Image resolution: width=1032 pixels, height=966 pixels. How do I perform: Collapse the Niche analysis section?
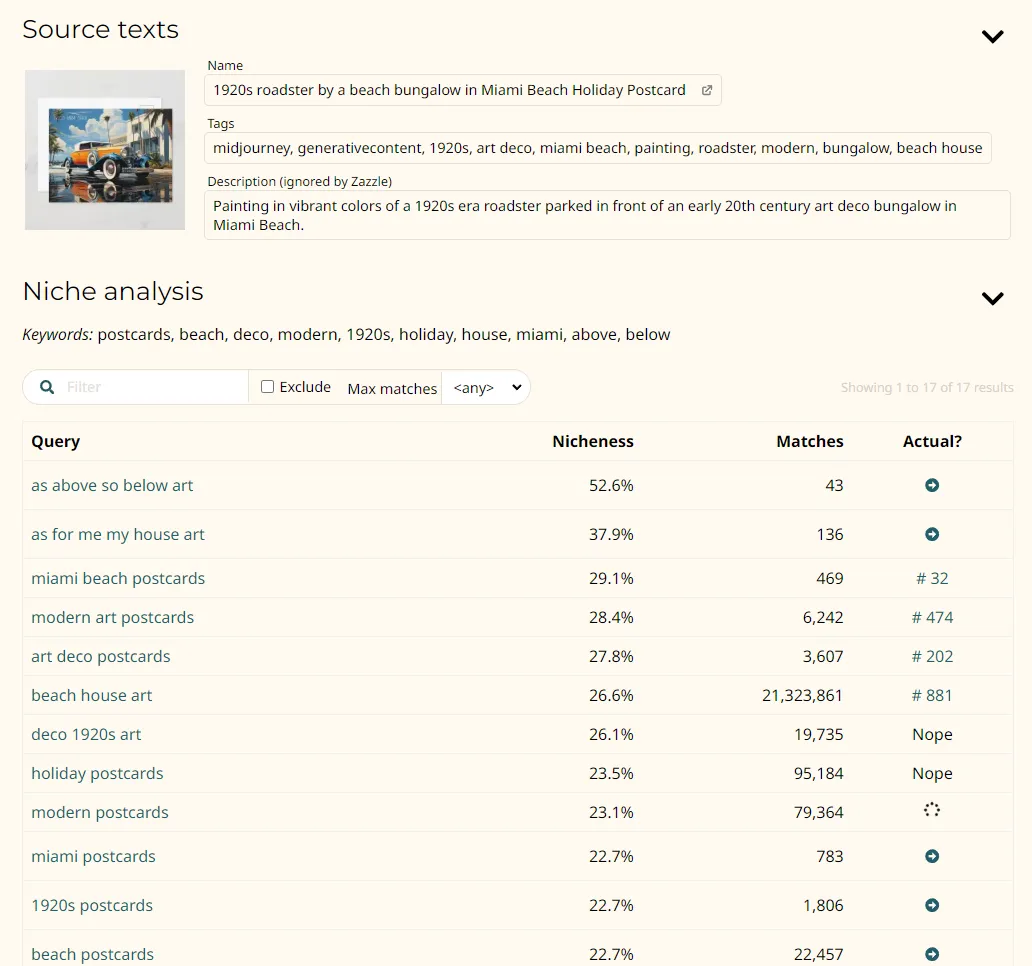click(x=993, y=298)
